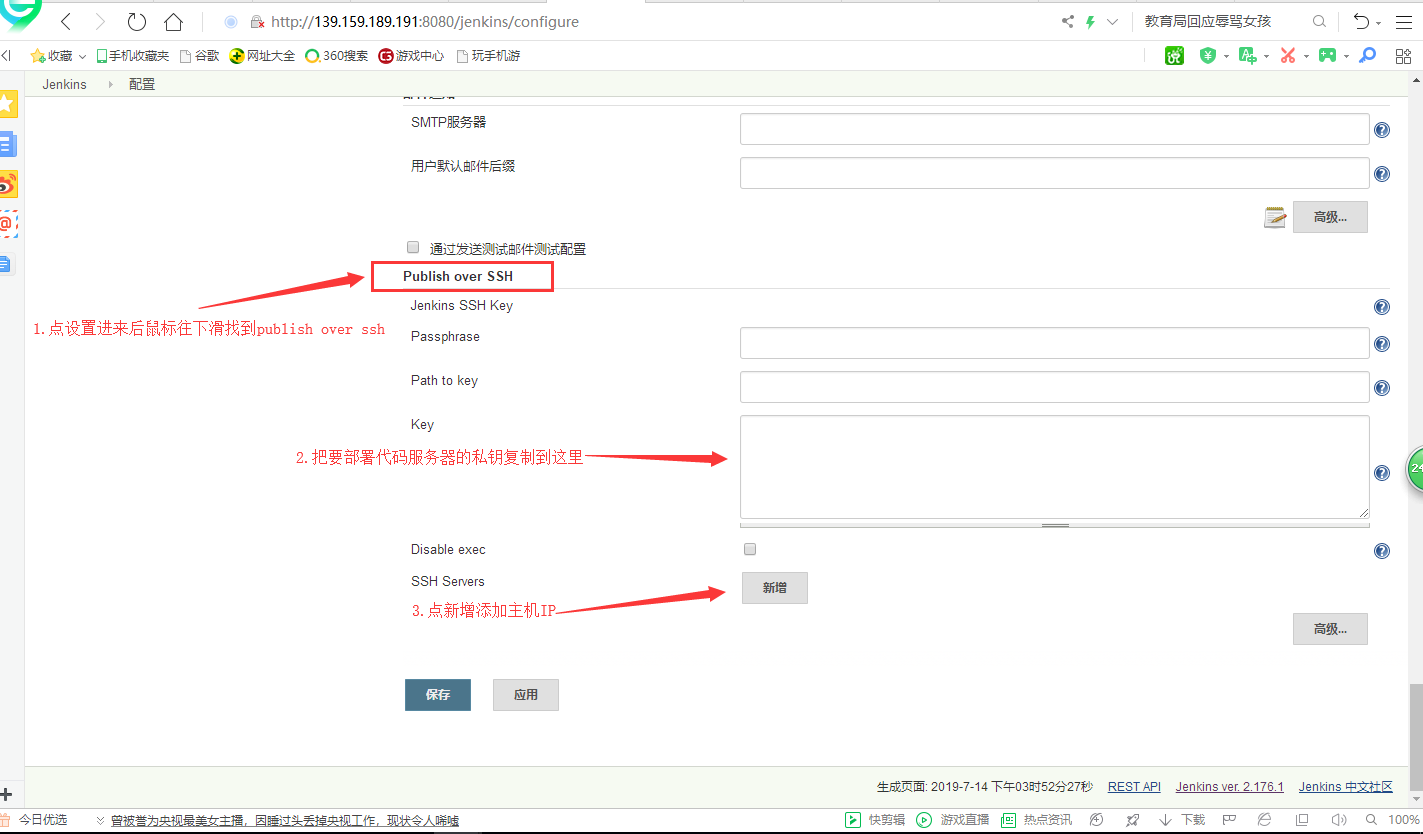Viewport: 1423px width, 834px height.
Task: Click help icon next to SMTP server field
Action: (1382, 130)
